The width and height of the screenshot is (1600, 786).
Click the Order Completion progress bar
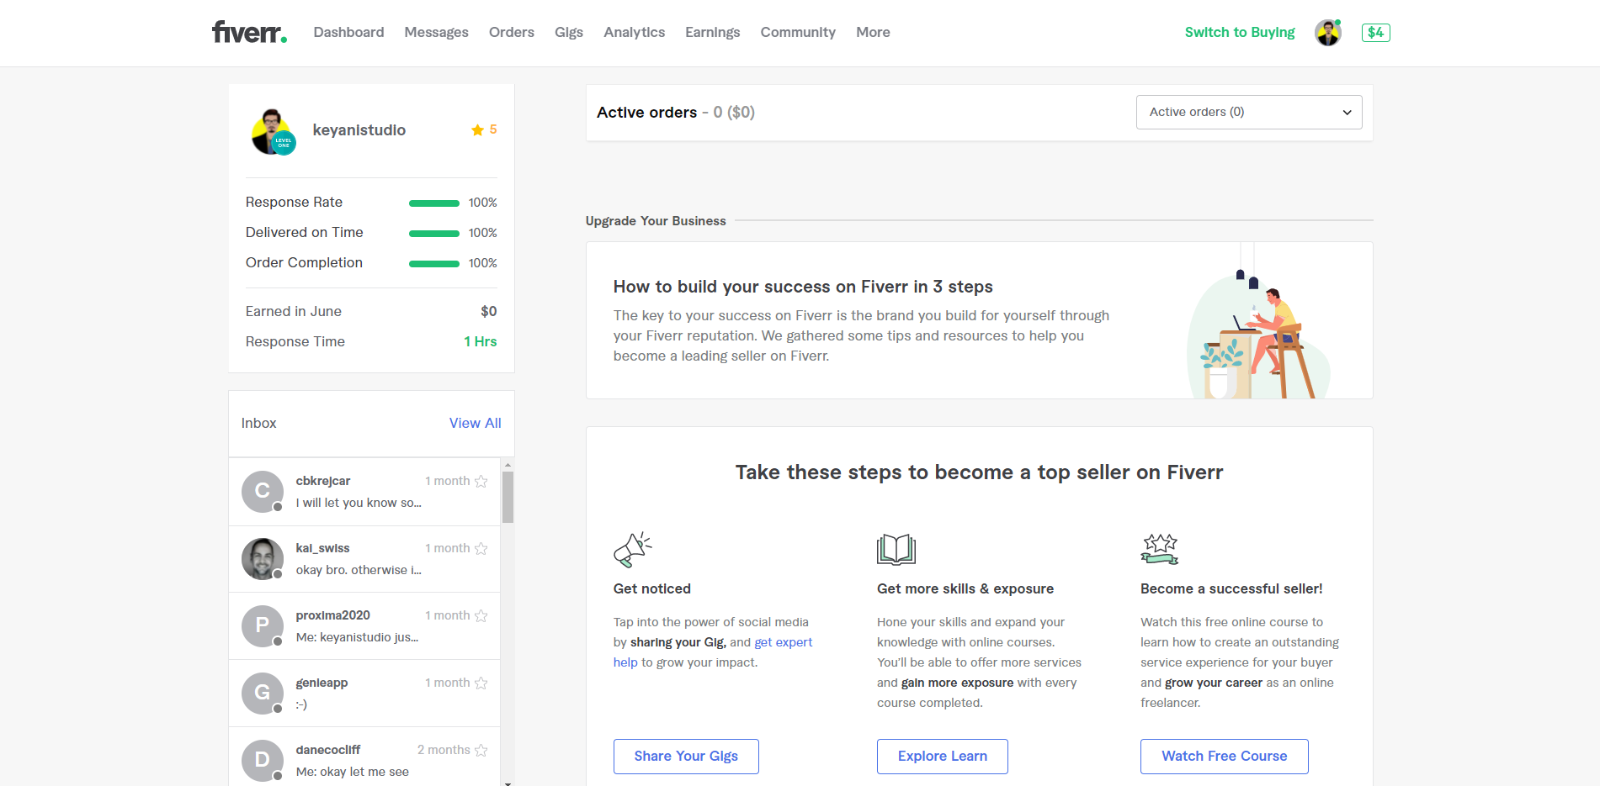[434, 263]
